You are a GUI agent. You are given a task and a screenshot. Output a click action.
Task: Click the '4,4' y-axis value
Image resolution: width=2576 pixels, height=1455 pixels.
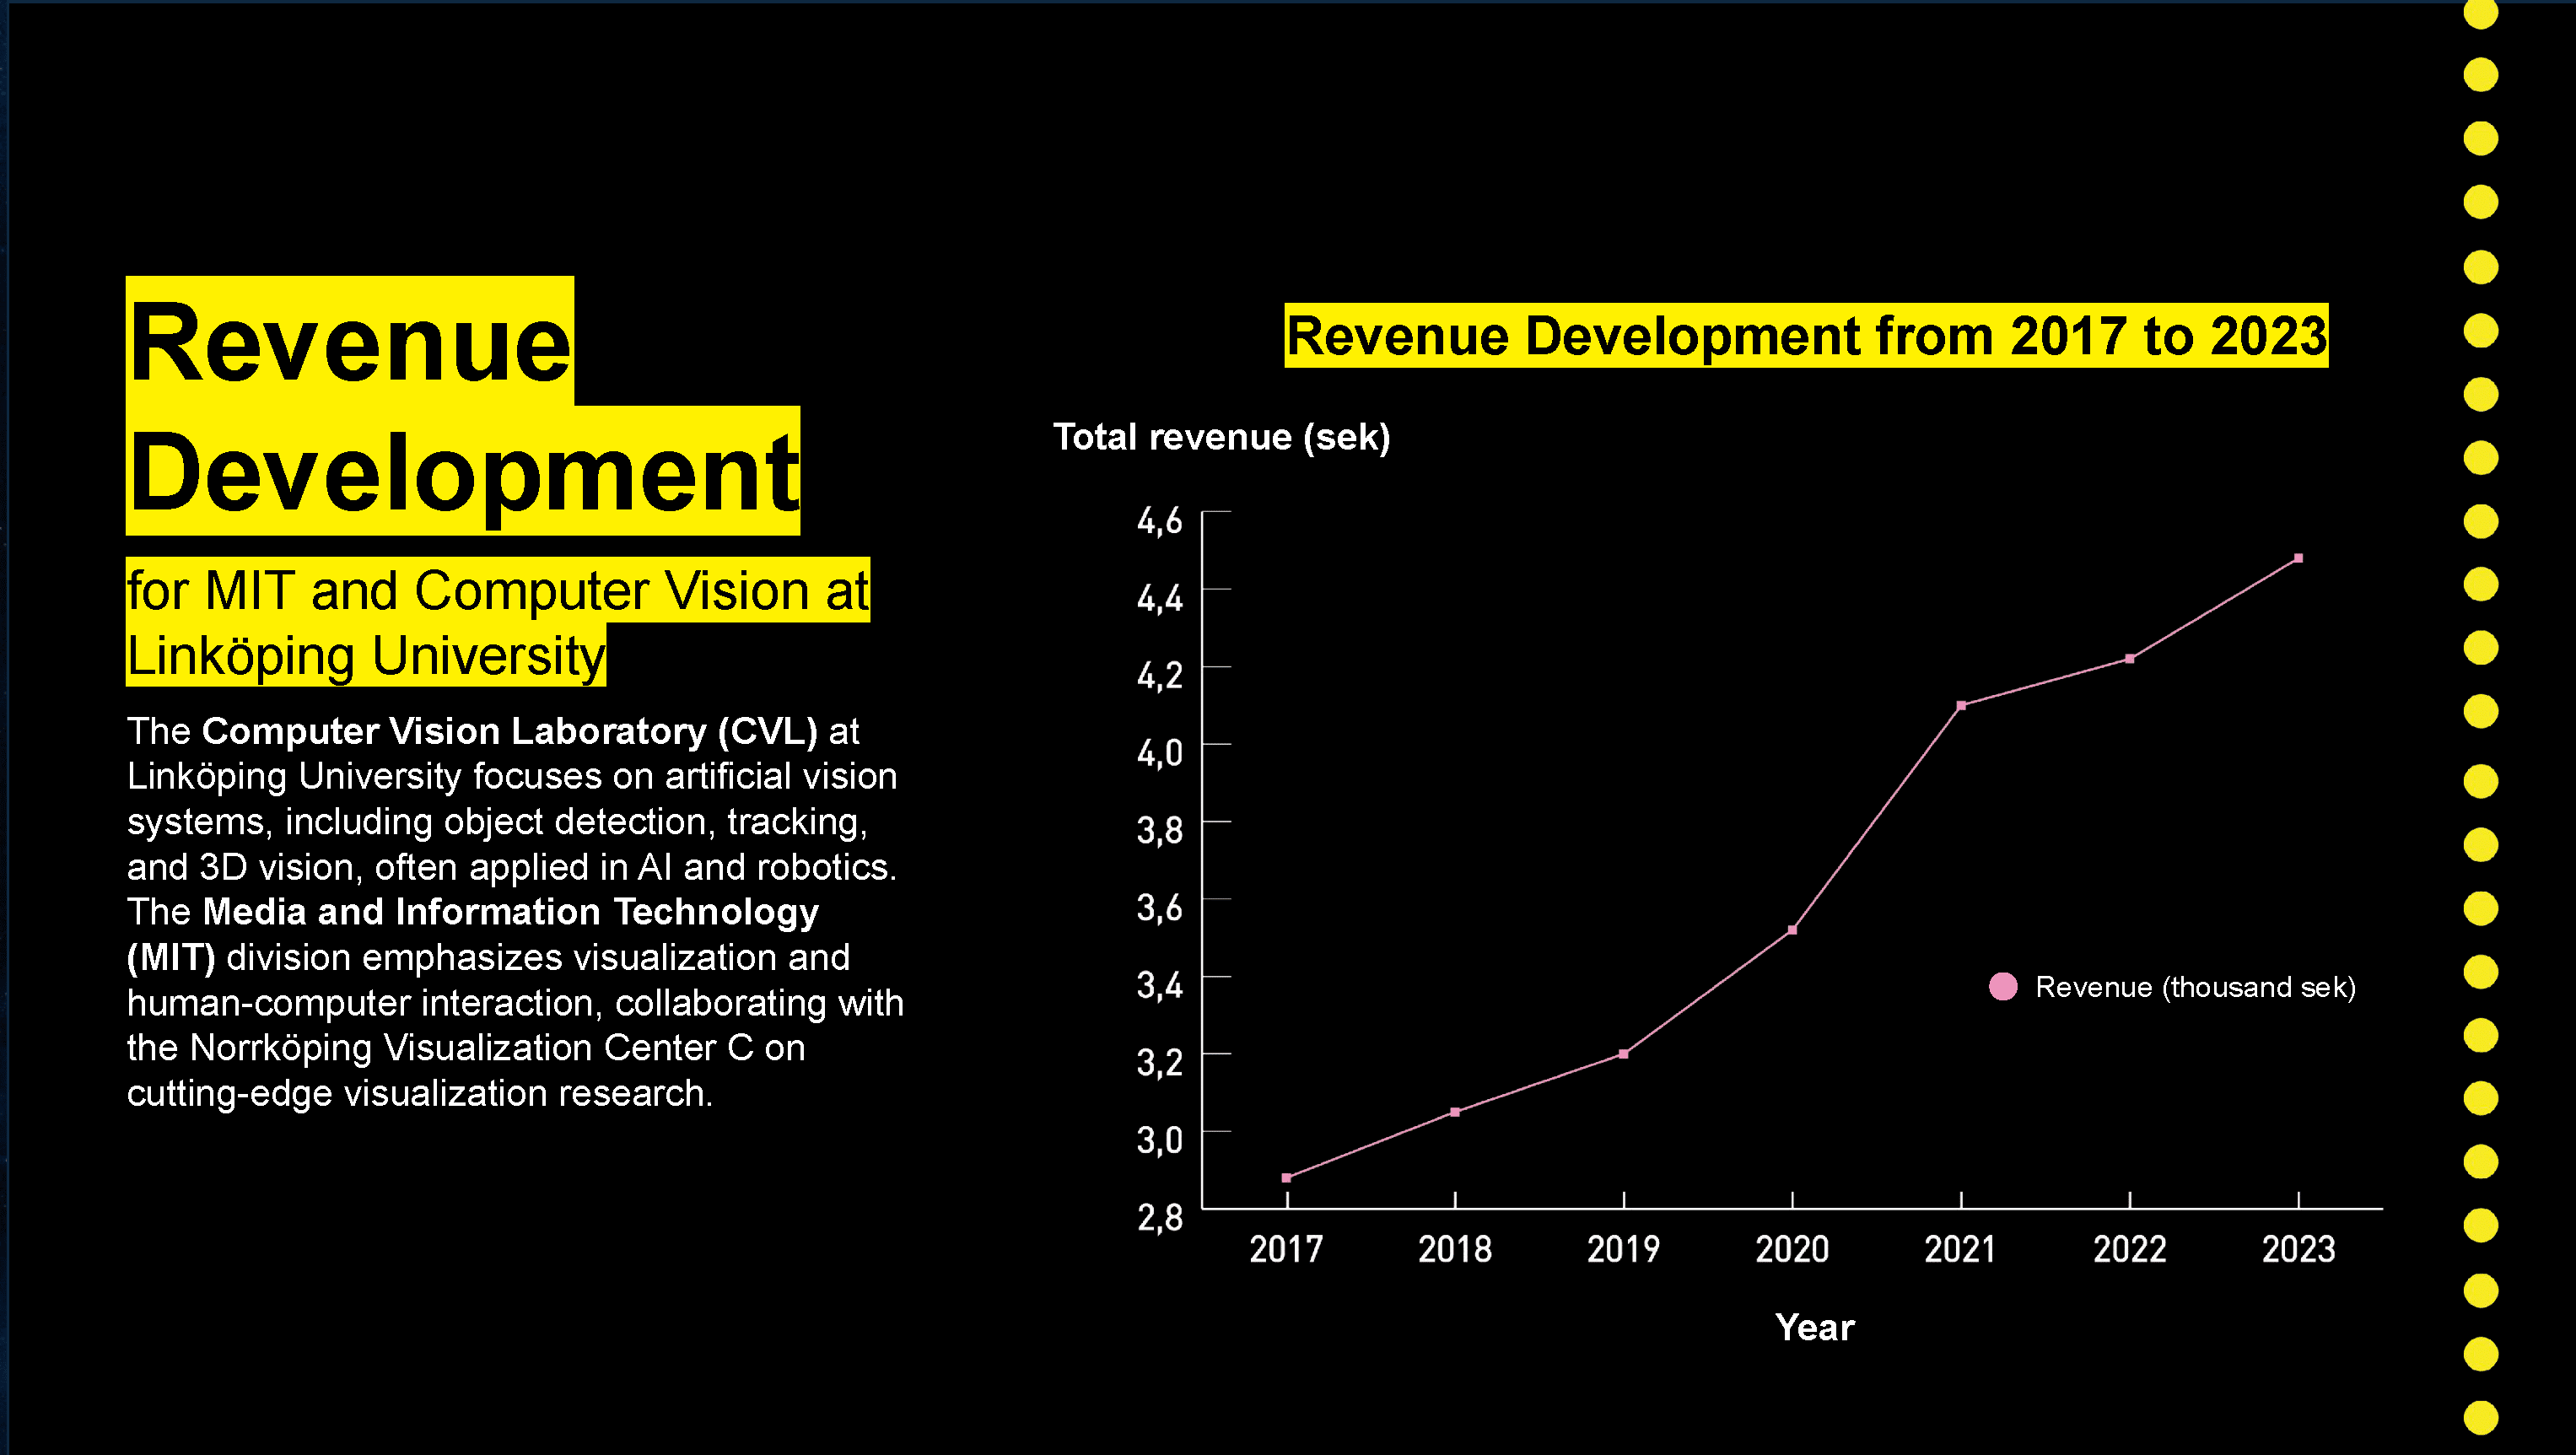pos(1160,599)
